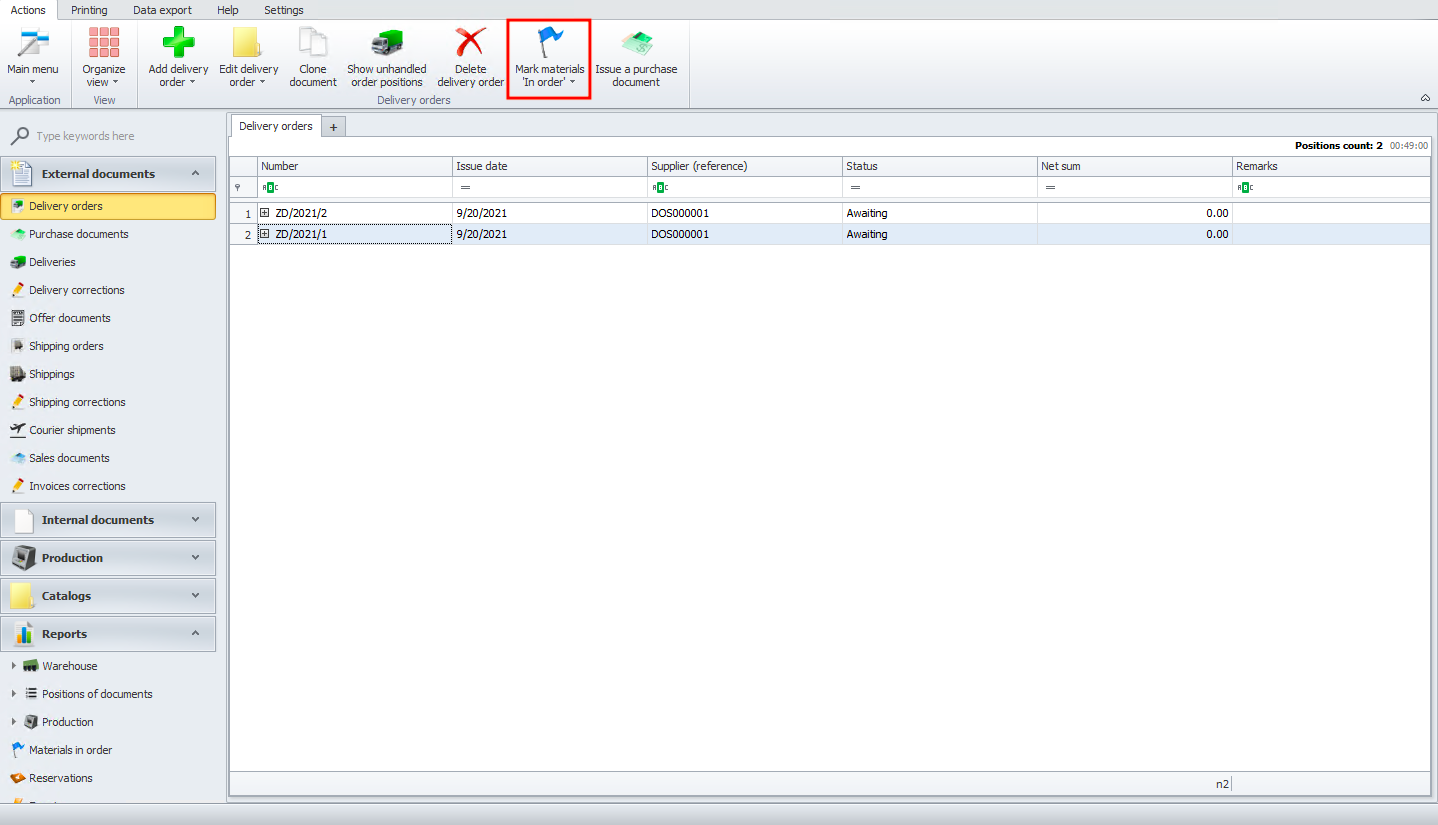The image size is (1438, 825).
Task: Expand row ZD/2021/1 plus box
Action: pyautogui.click(x=265, y=234)
